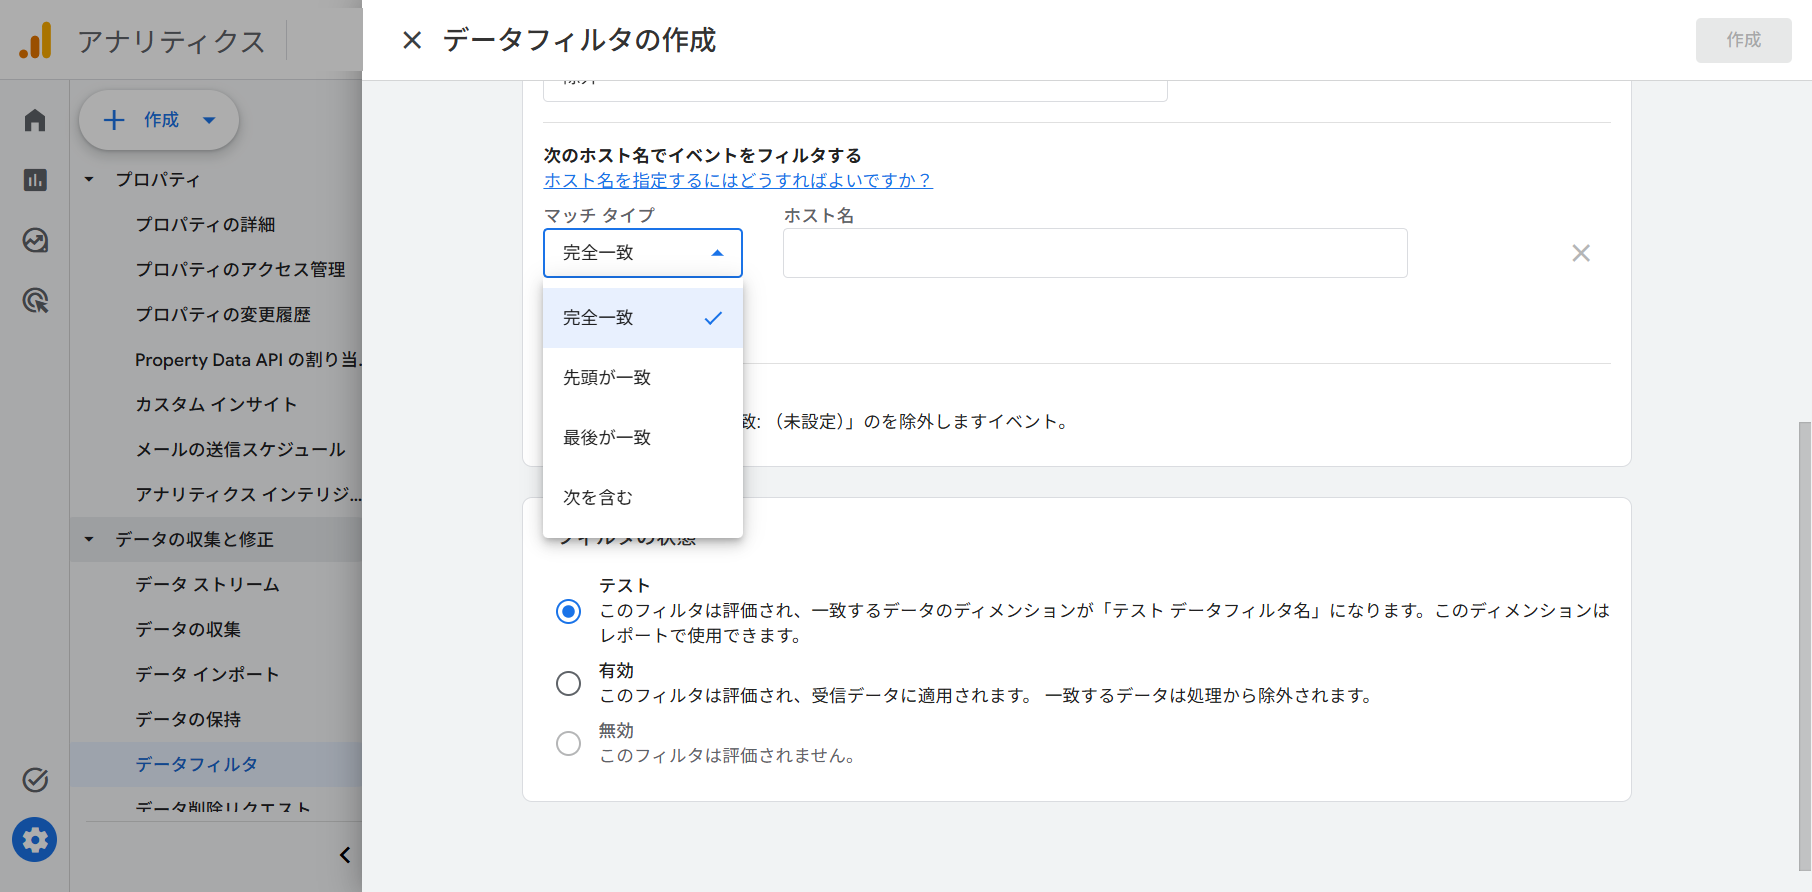
Task: Close the データフィルタの作成 panel
Action: [x=412, y=40]
